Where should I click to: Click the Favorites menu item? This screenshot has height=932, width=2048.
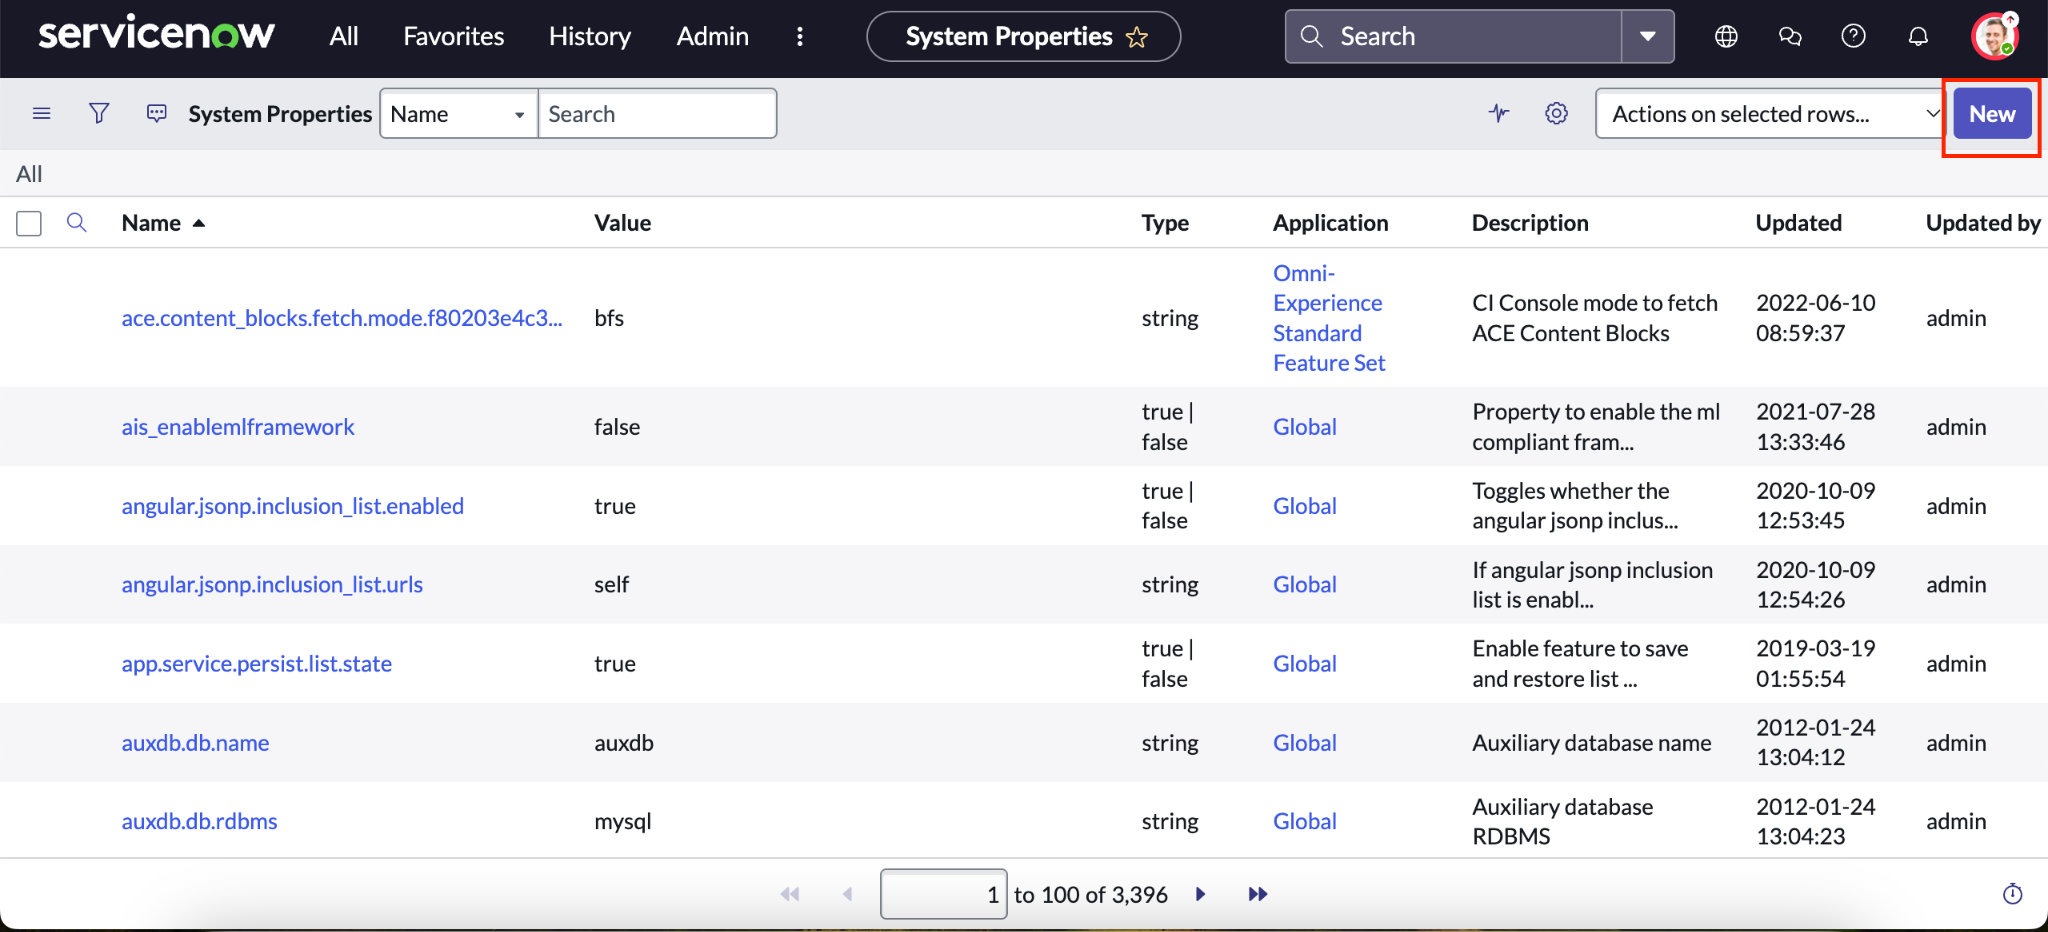pyautogui.click(x=453, y=36)
